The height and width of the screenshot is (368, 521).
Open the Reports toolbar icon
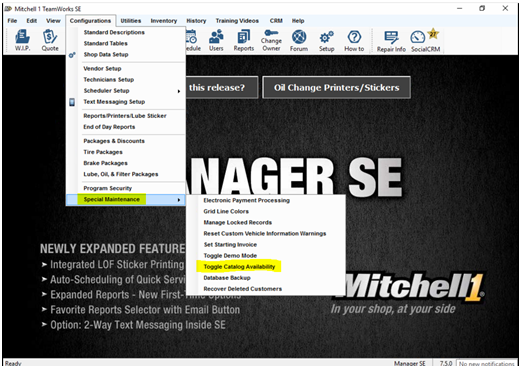244,40
